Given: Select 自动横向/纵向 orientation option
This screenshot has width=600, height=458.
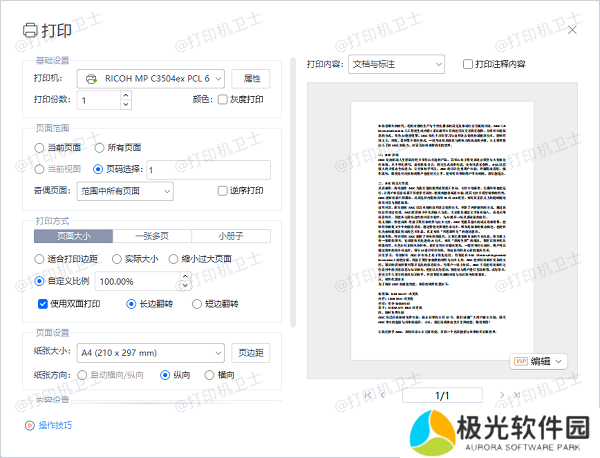Looking at the screenshot, I should click(82, 375).
